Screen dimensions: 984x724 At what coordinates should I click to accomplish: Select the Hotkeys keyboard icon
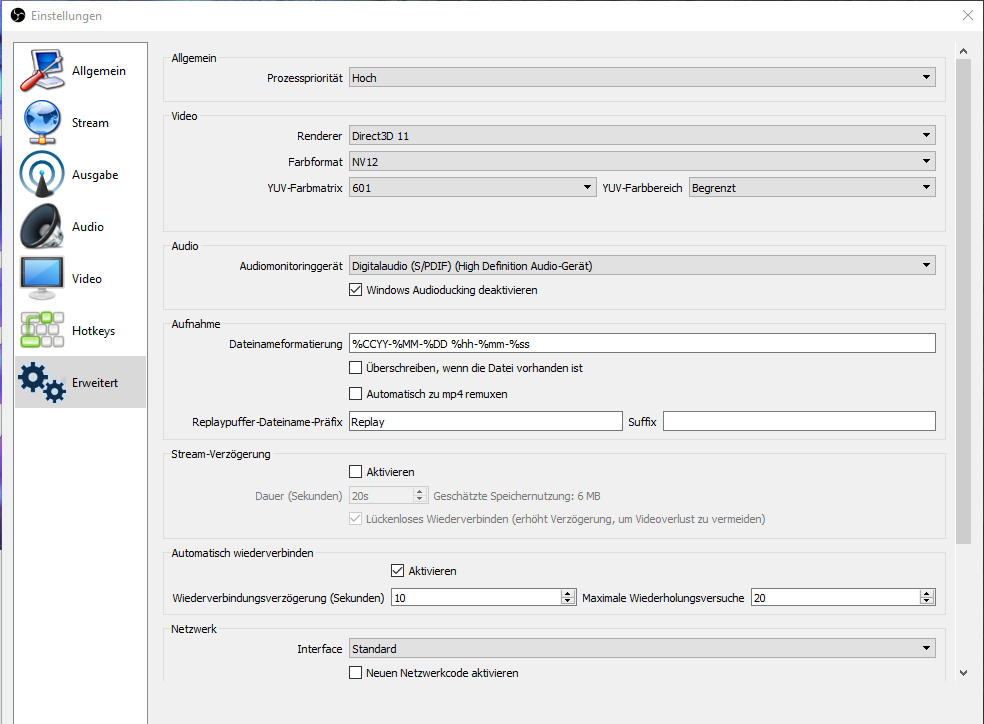(x=41, y=331)
